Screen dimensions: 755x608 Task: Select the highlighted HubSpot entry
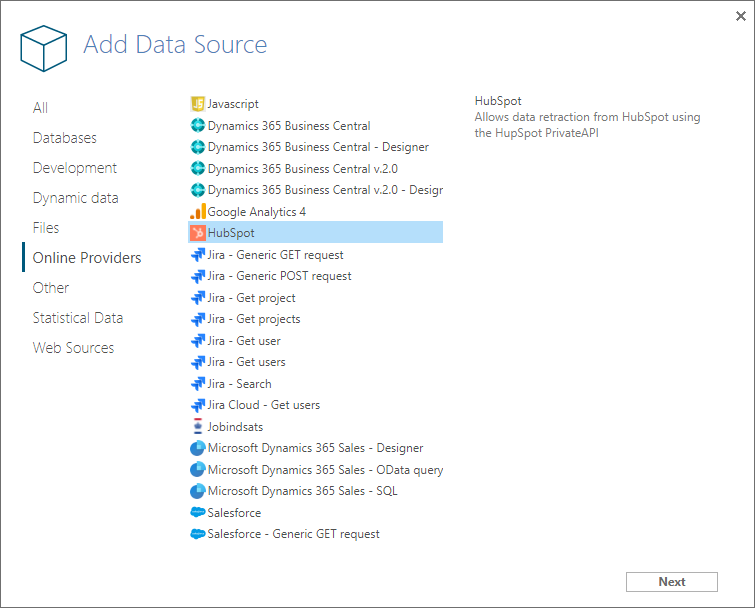coord(315,233)
